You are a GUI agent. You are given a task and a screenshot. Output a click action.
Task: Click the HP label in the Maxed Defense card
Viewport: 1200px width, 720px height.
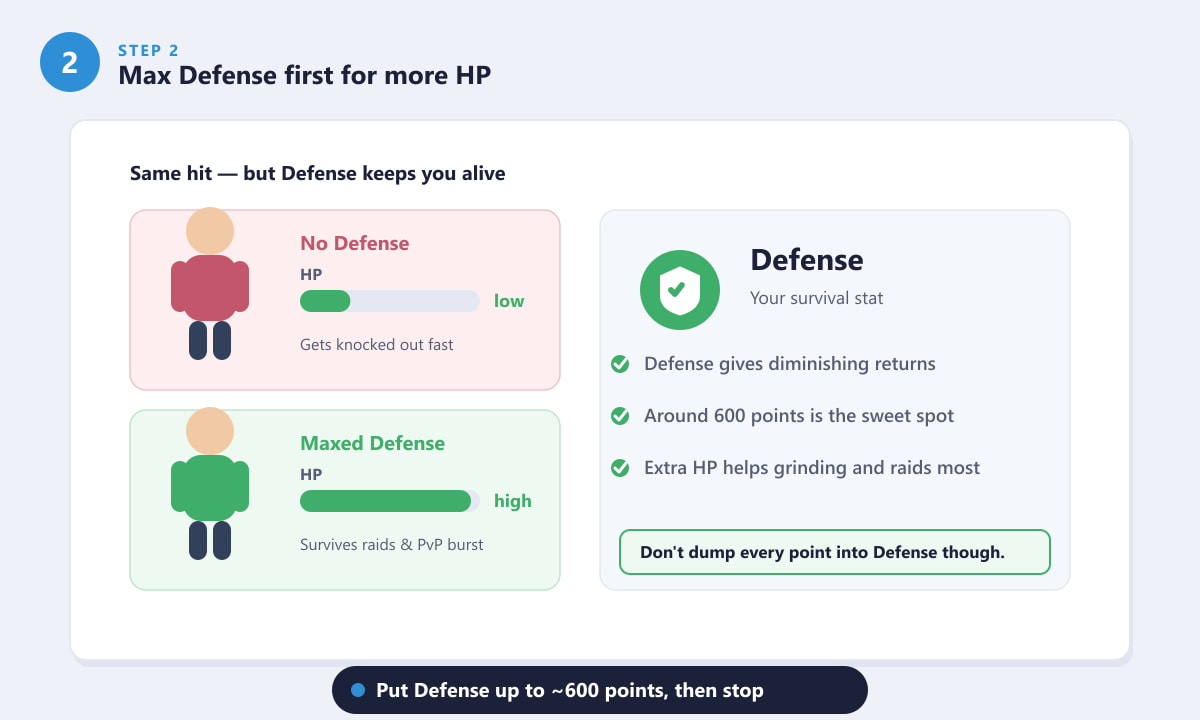[x=311, y=474]
